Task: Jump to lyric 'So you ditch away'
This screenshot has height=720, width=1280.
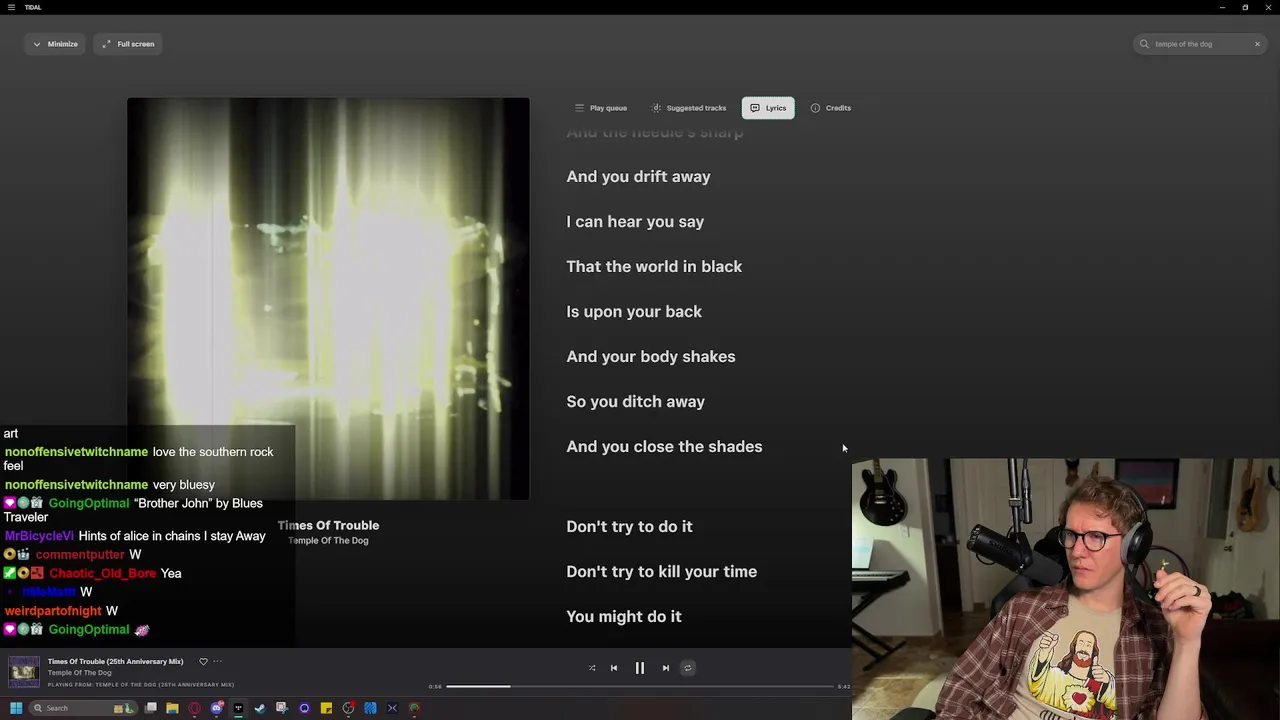Action: click(x=636, y=402)
